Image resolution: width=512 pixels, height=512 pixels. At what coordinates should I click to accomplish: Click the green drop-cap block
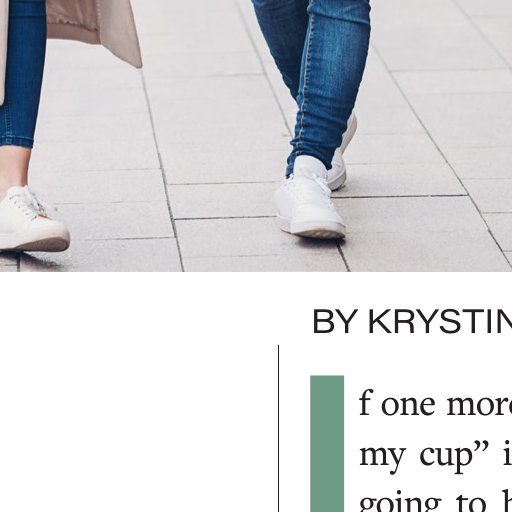point(327,443)
